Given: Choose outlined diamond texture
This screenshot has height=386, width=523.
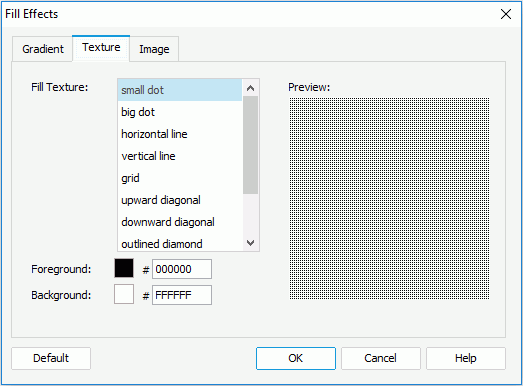Looking at the screenshot, I should 180,244.
